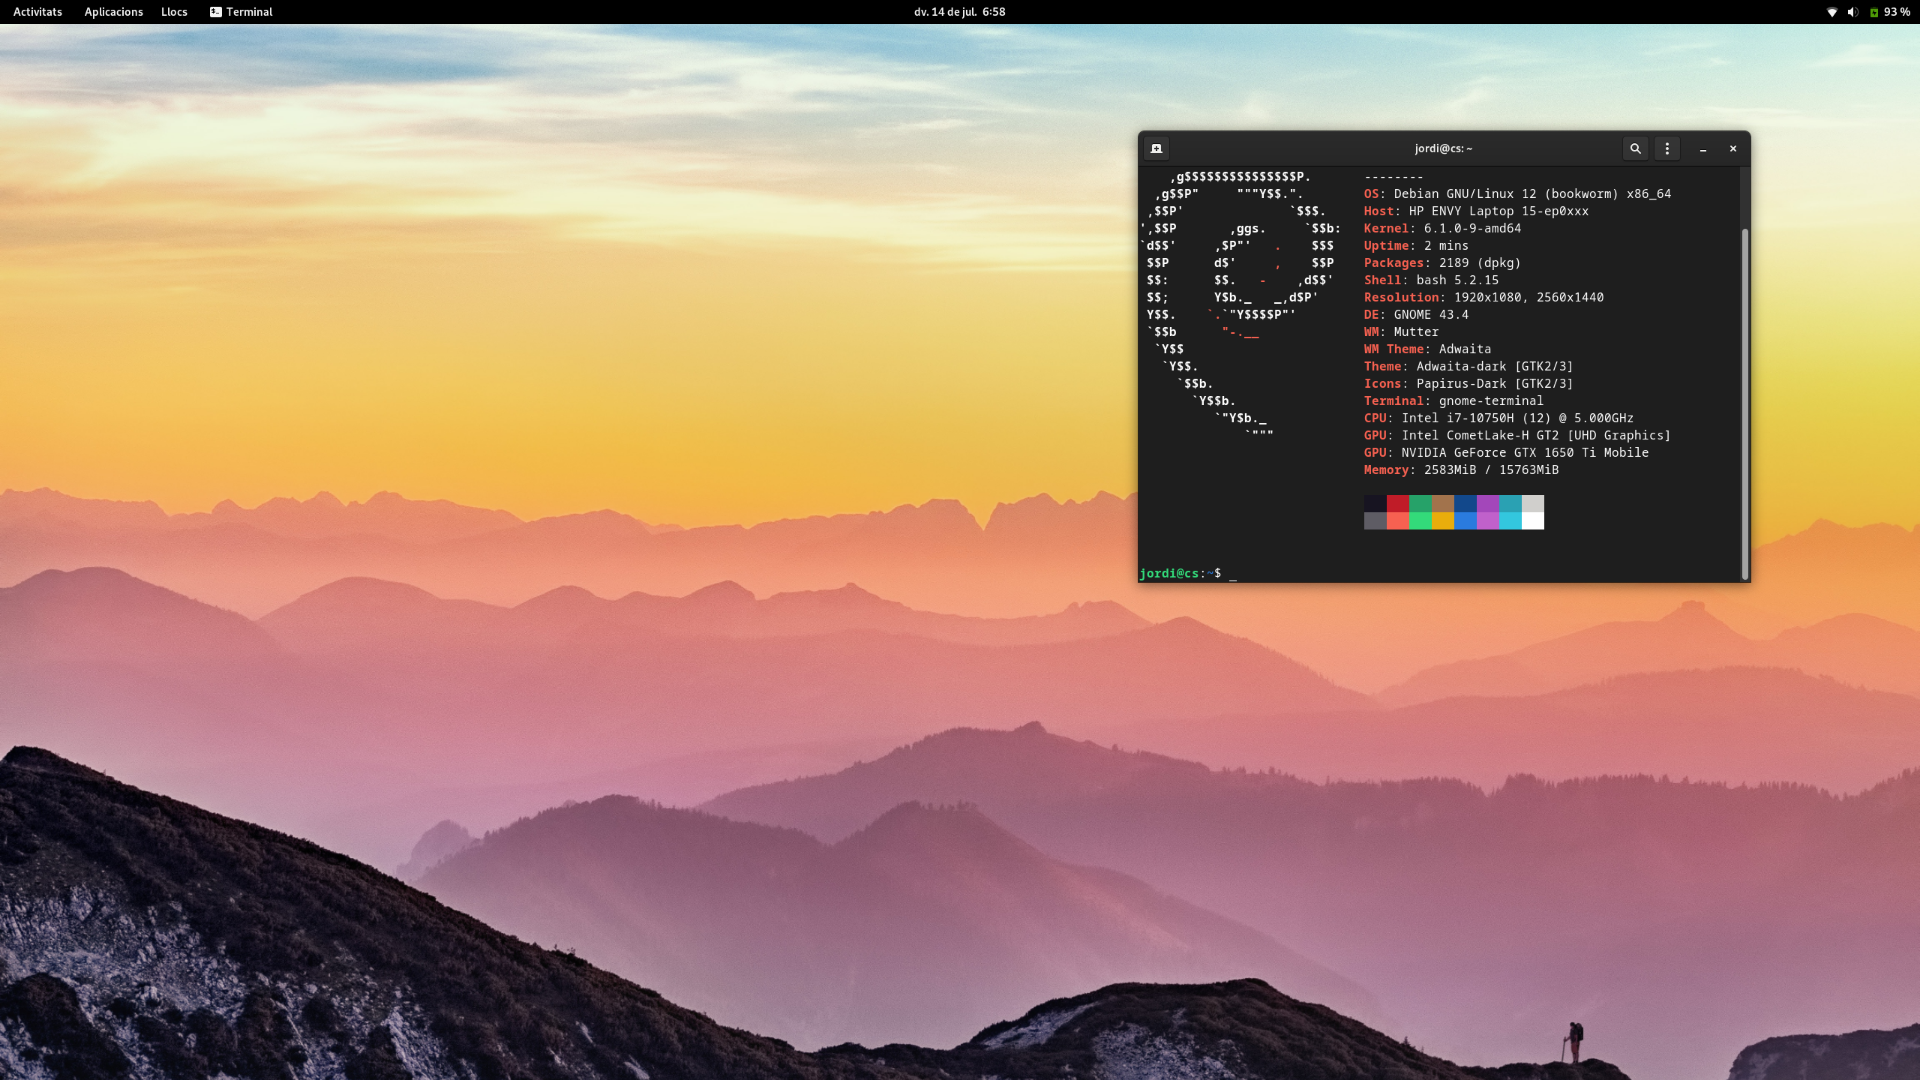Minimize the terminal window
This screenshot has width=1920, height=1080.
click(1703, 149)
